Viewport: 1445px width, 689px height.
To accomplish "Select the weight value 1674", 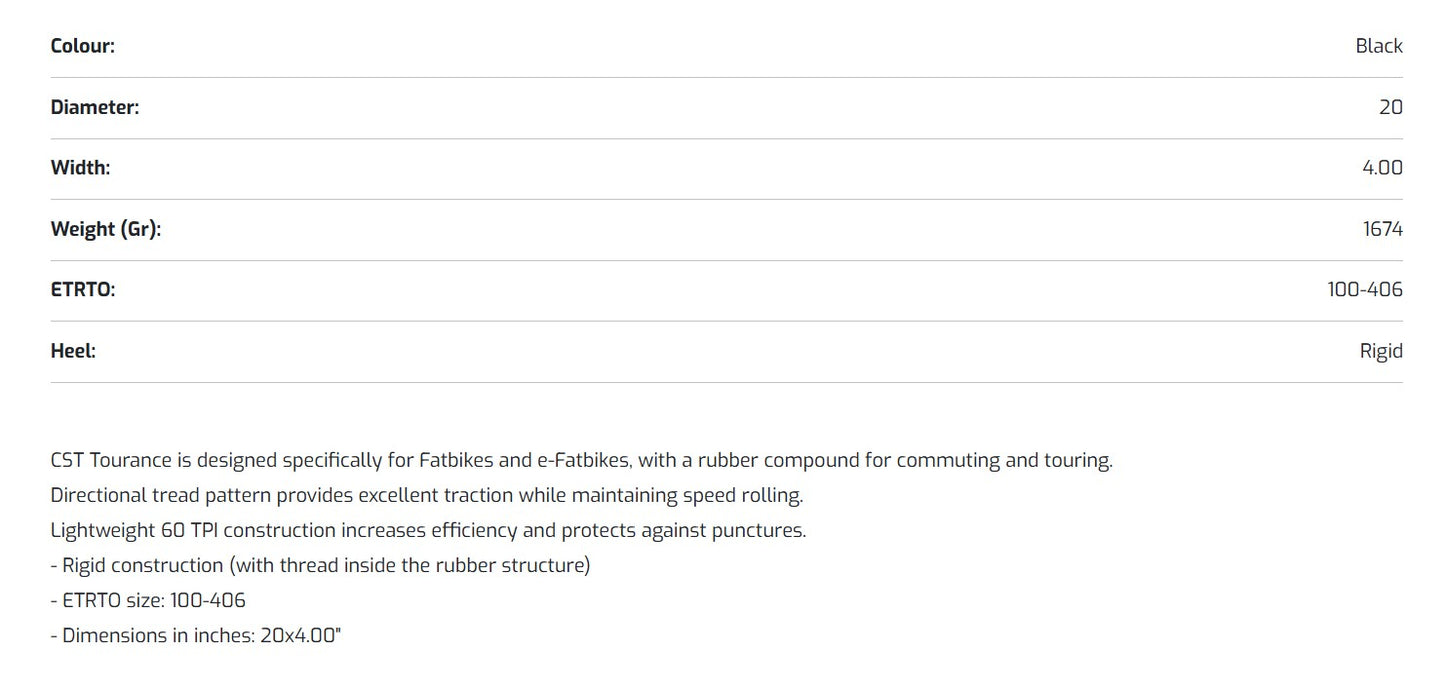I will point(1383,229).
